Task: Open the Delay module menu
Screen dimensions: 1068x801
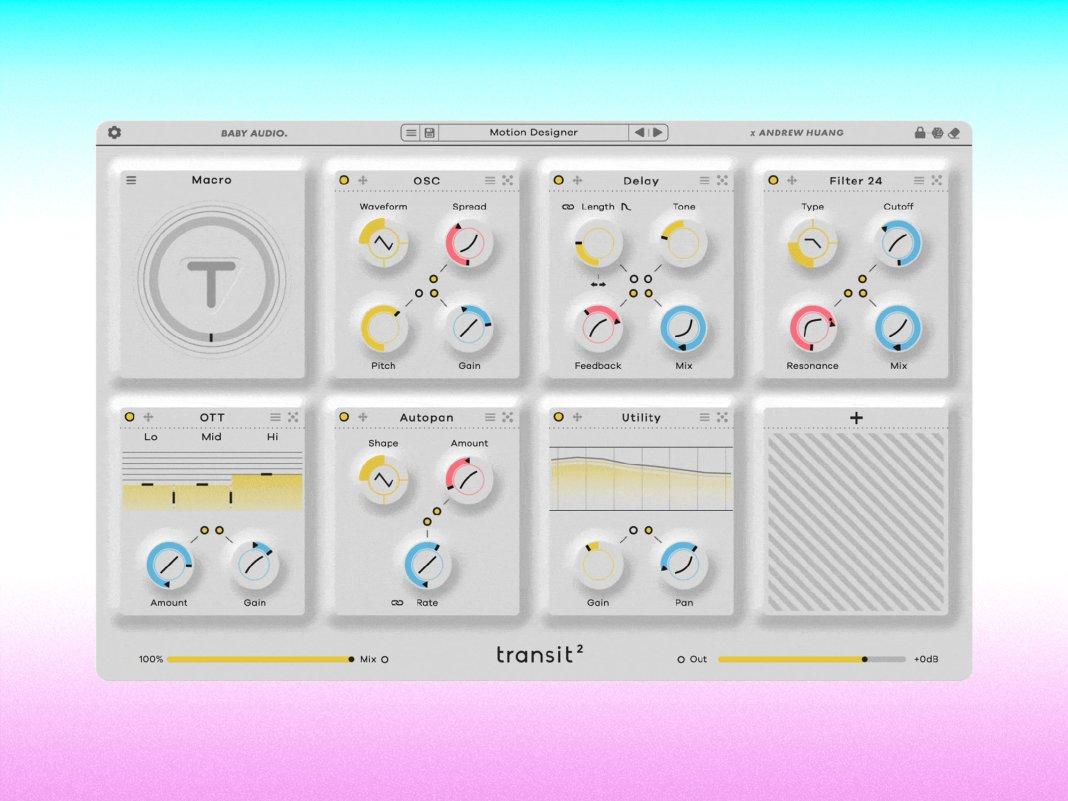Action: (704, 180)
